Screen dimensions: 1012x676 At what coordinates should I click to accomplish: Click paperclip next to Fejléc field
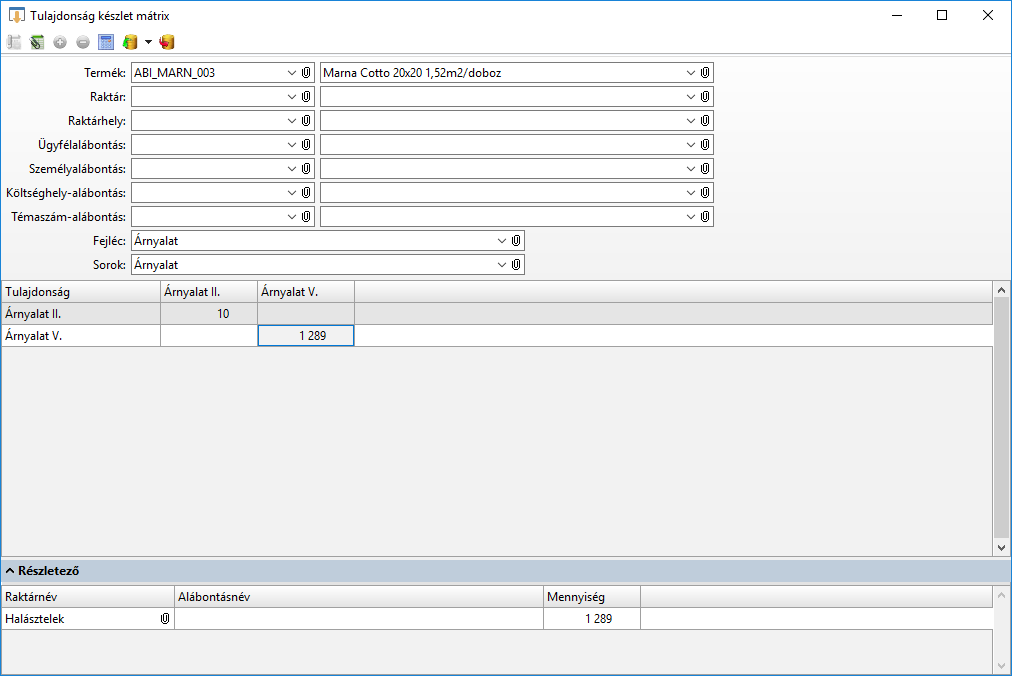pyautogui.click(x=516, y=241)
